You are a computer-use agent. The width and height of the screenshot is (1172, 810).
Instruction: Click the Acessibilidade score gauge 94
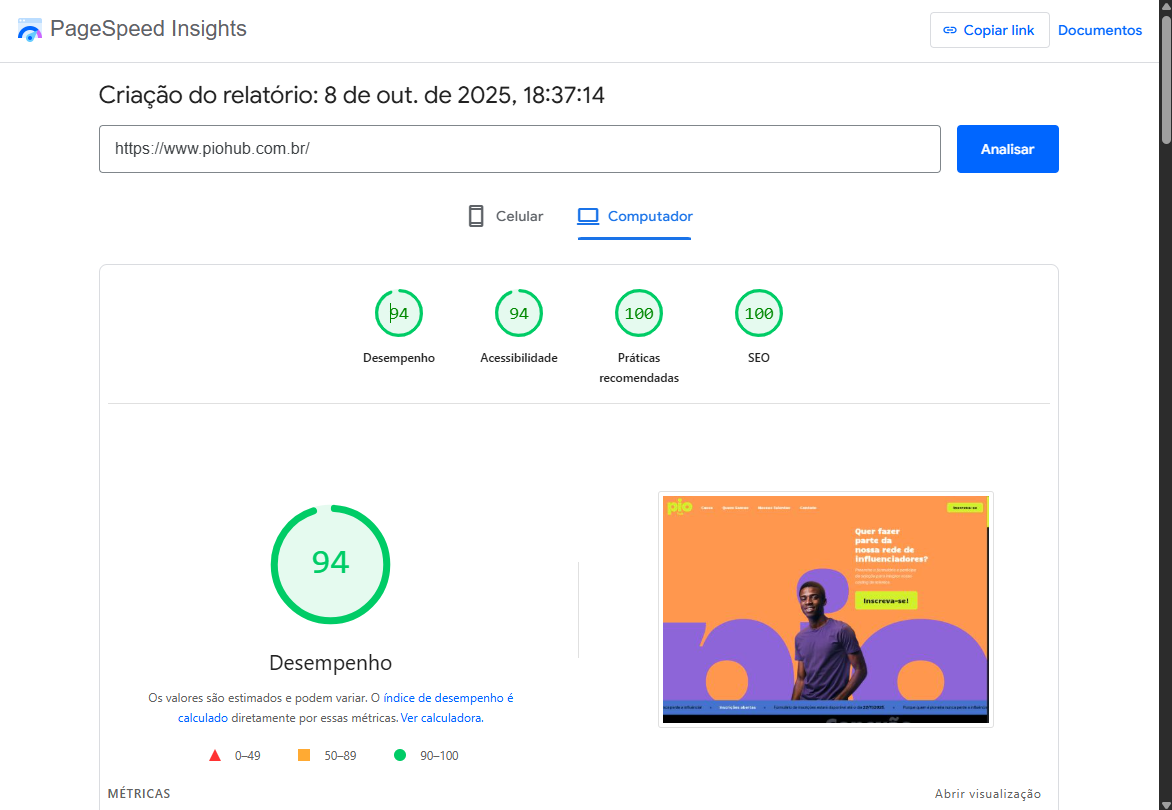pos(519,314)
